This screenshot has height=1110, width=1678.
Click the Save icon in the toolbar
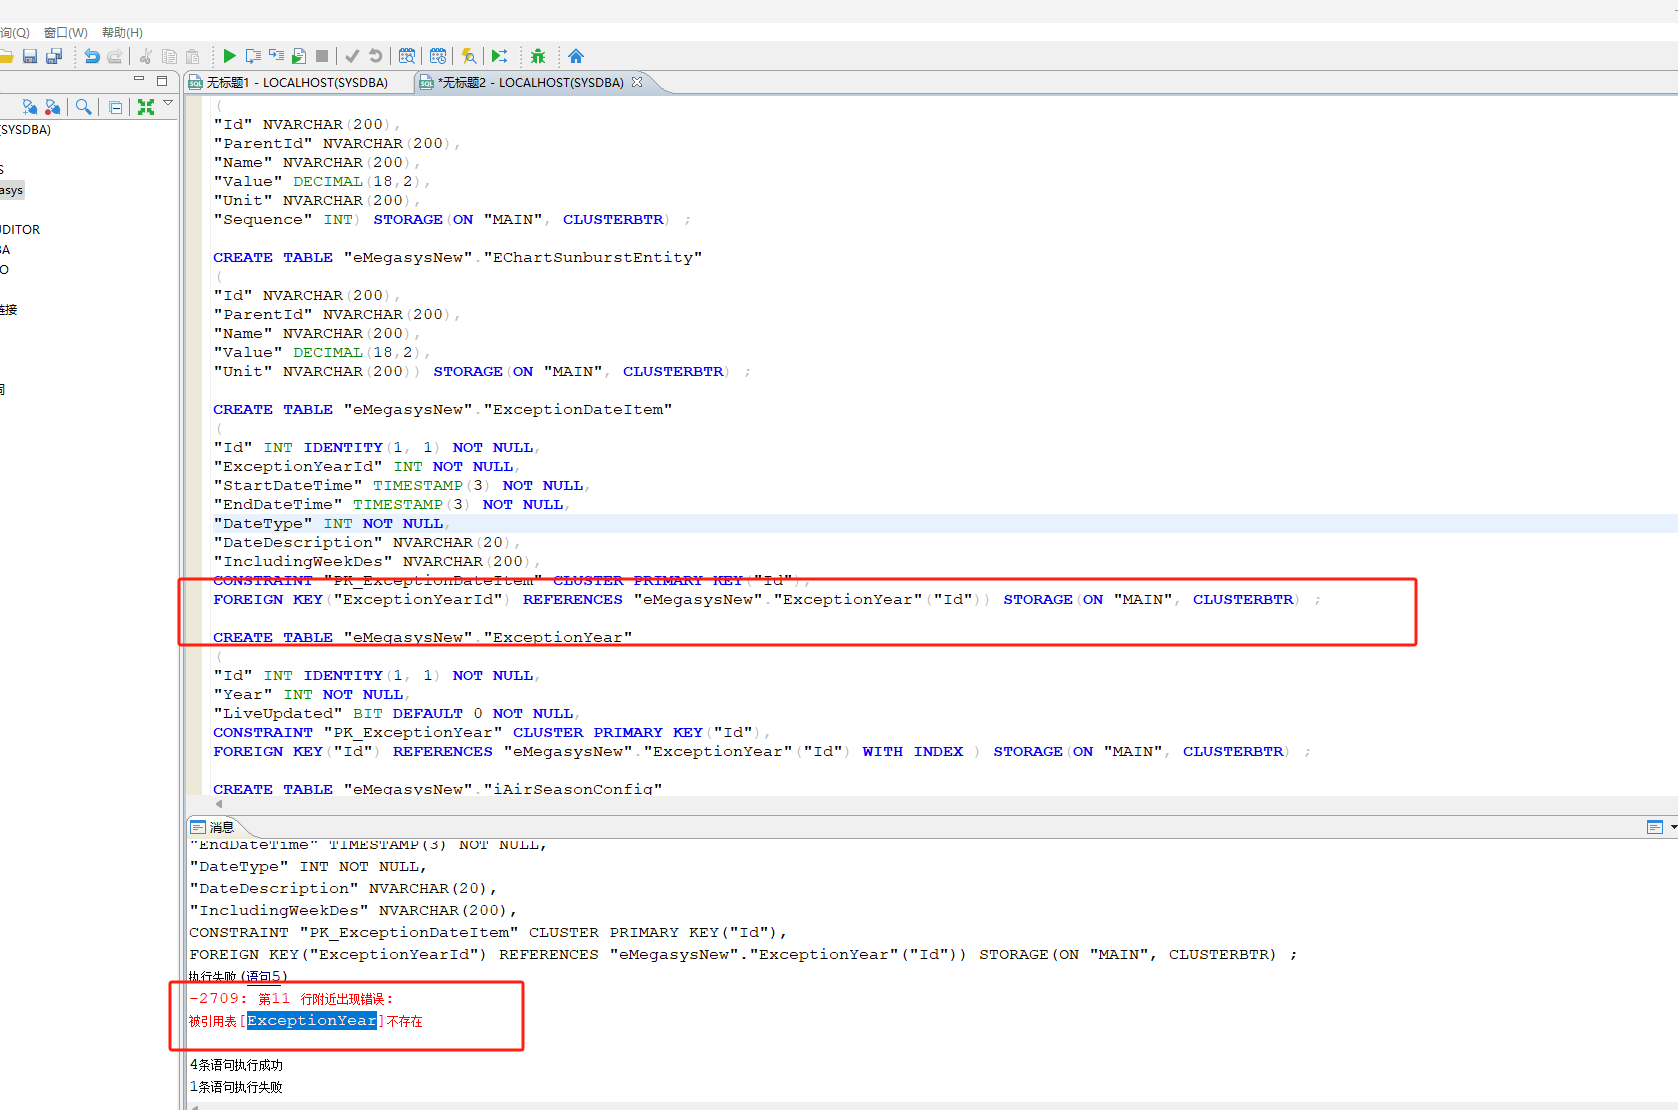30,56
